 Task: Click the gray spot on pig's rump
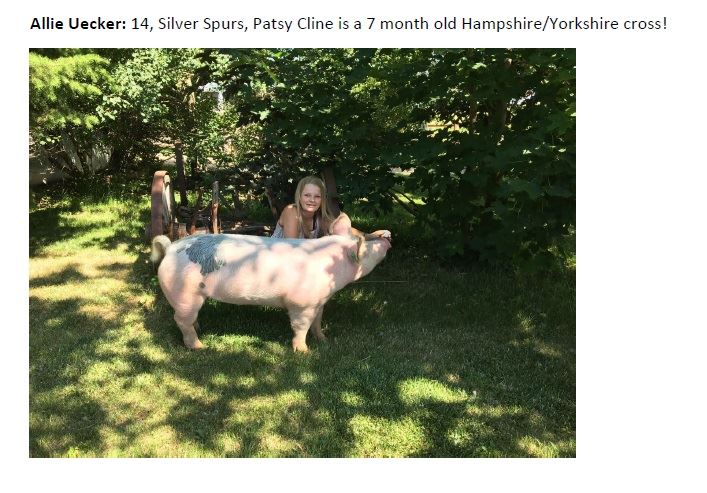(203, 253)
